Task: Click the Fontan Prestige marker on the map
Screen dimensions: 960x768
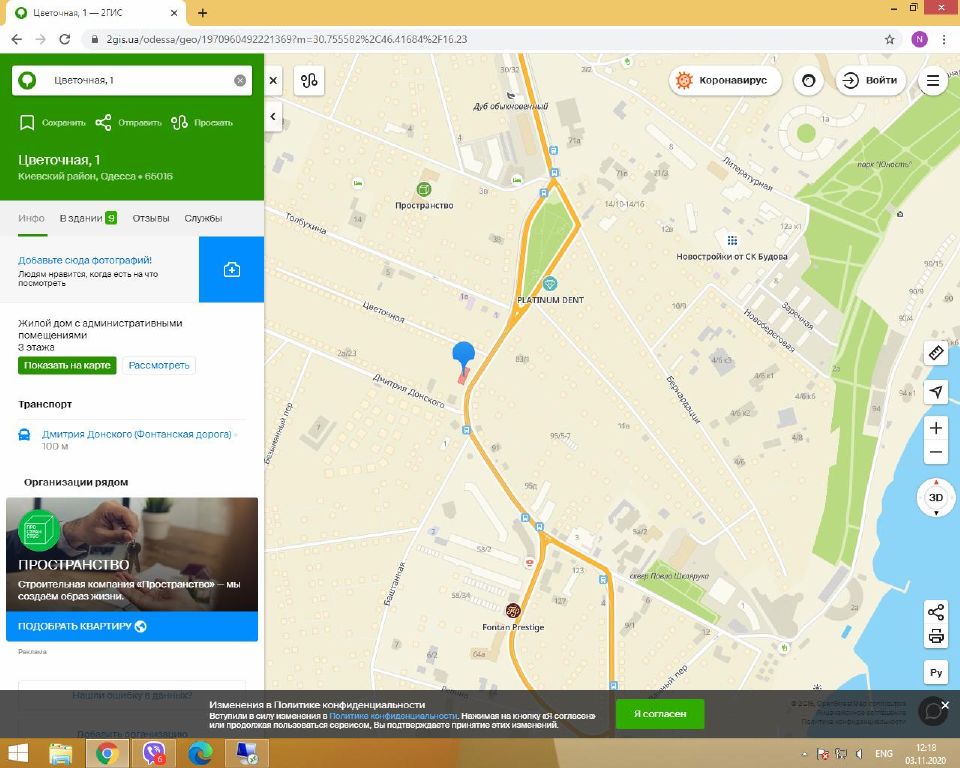Action: click(513, 611)
